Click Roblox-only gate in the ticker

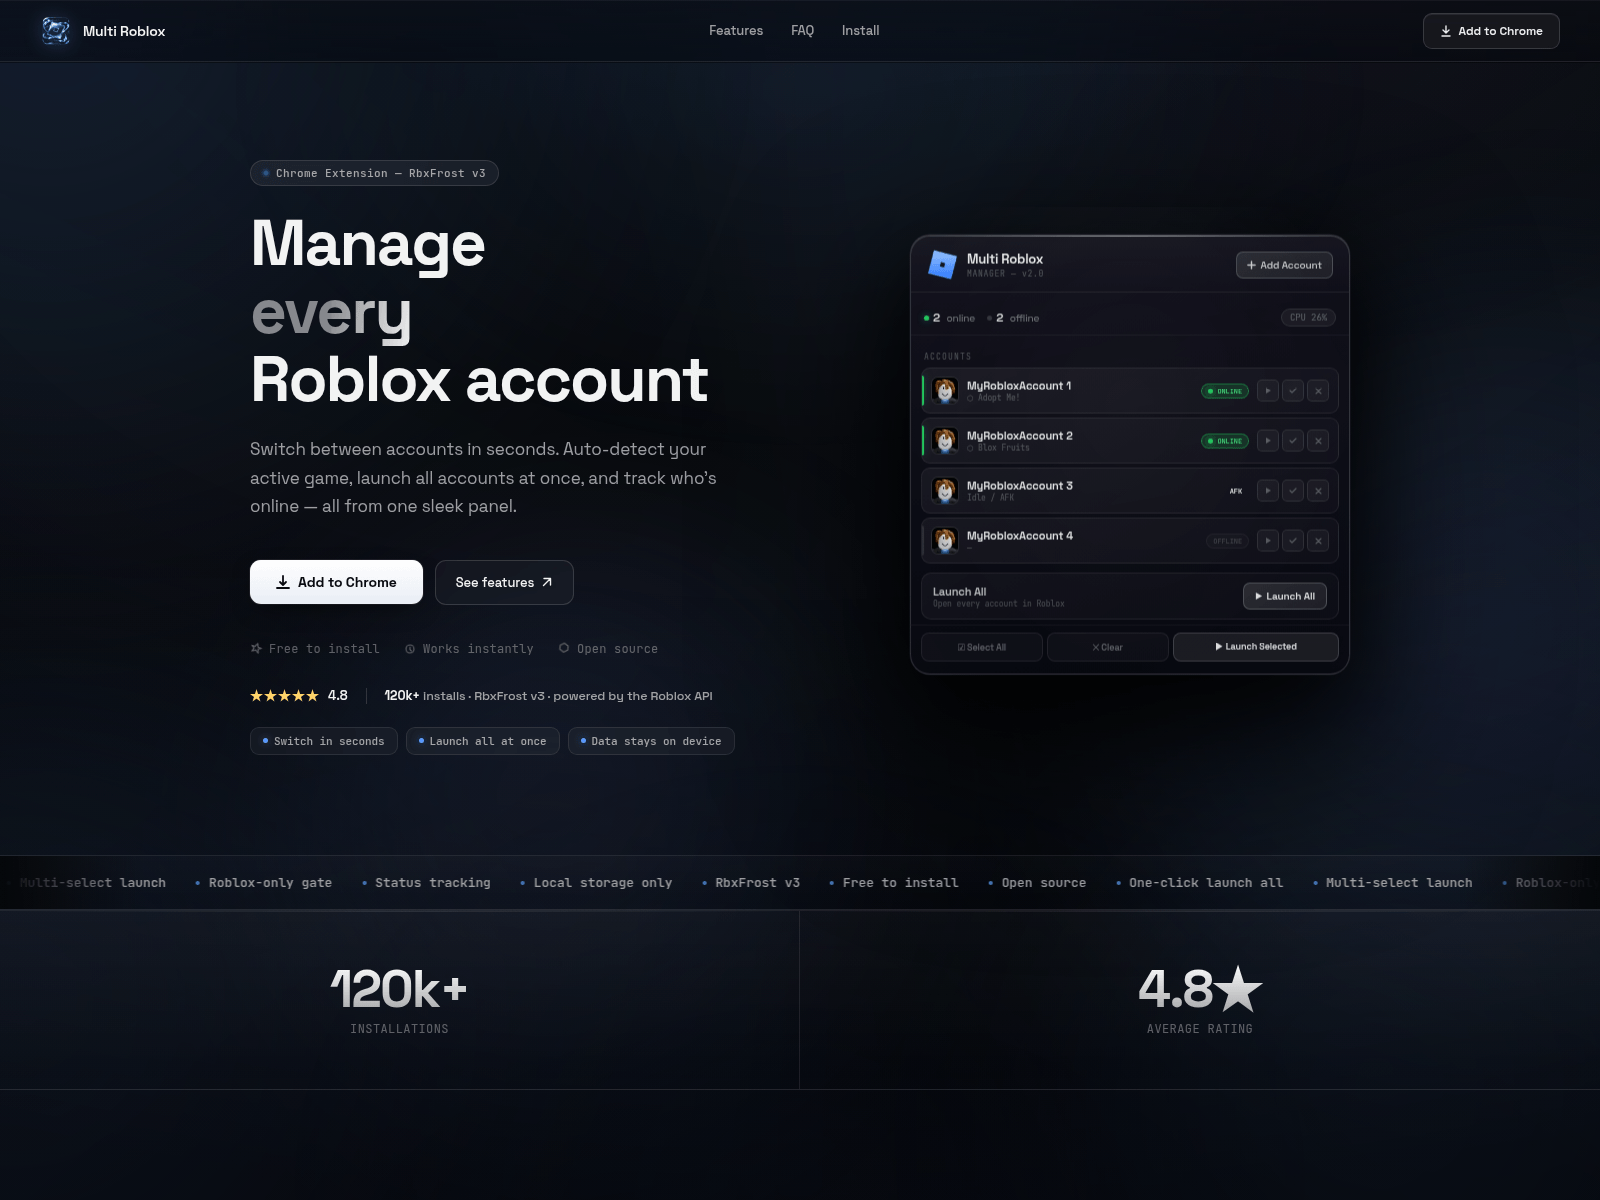tap(270, 883)
